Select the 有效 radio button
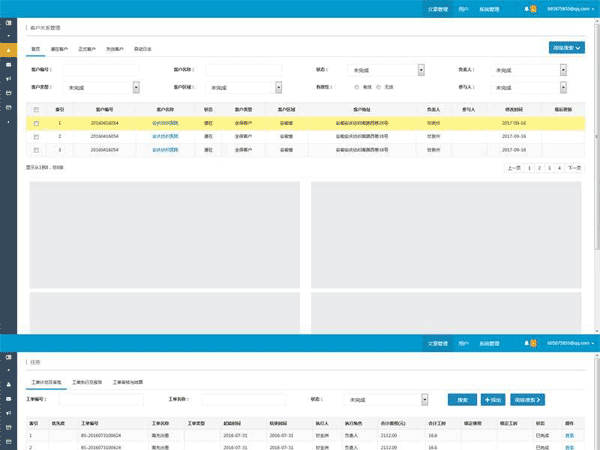 (357, 87)
